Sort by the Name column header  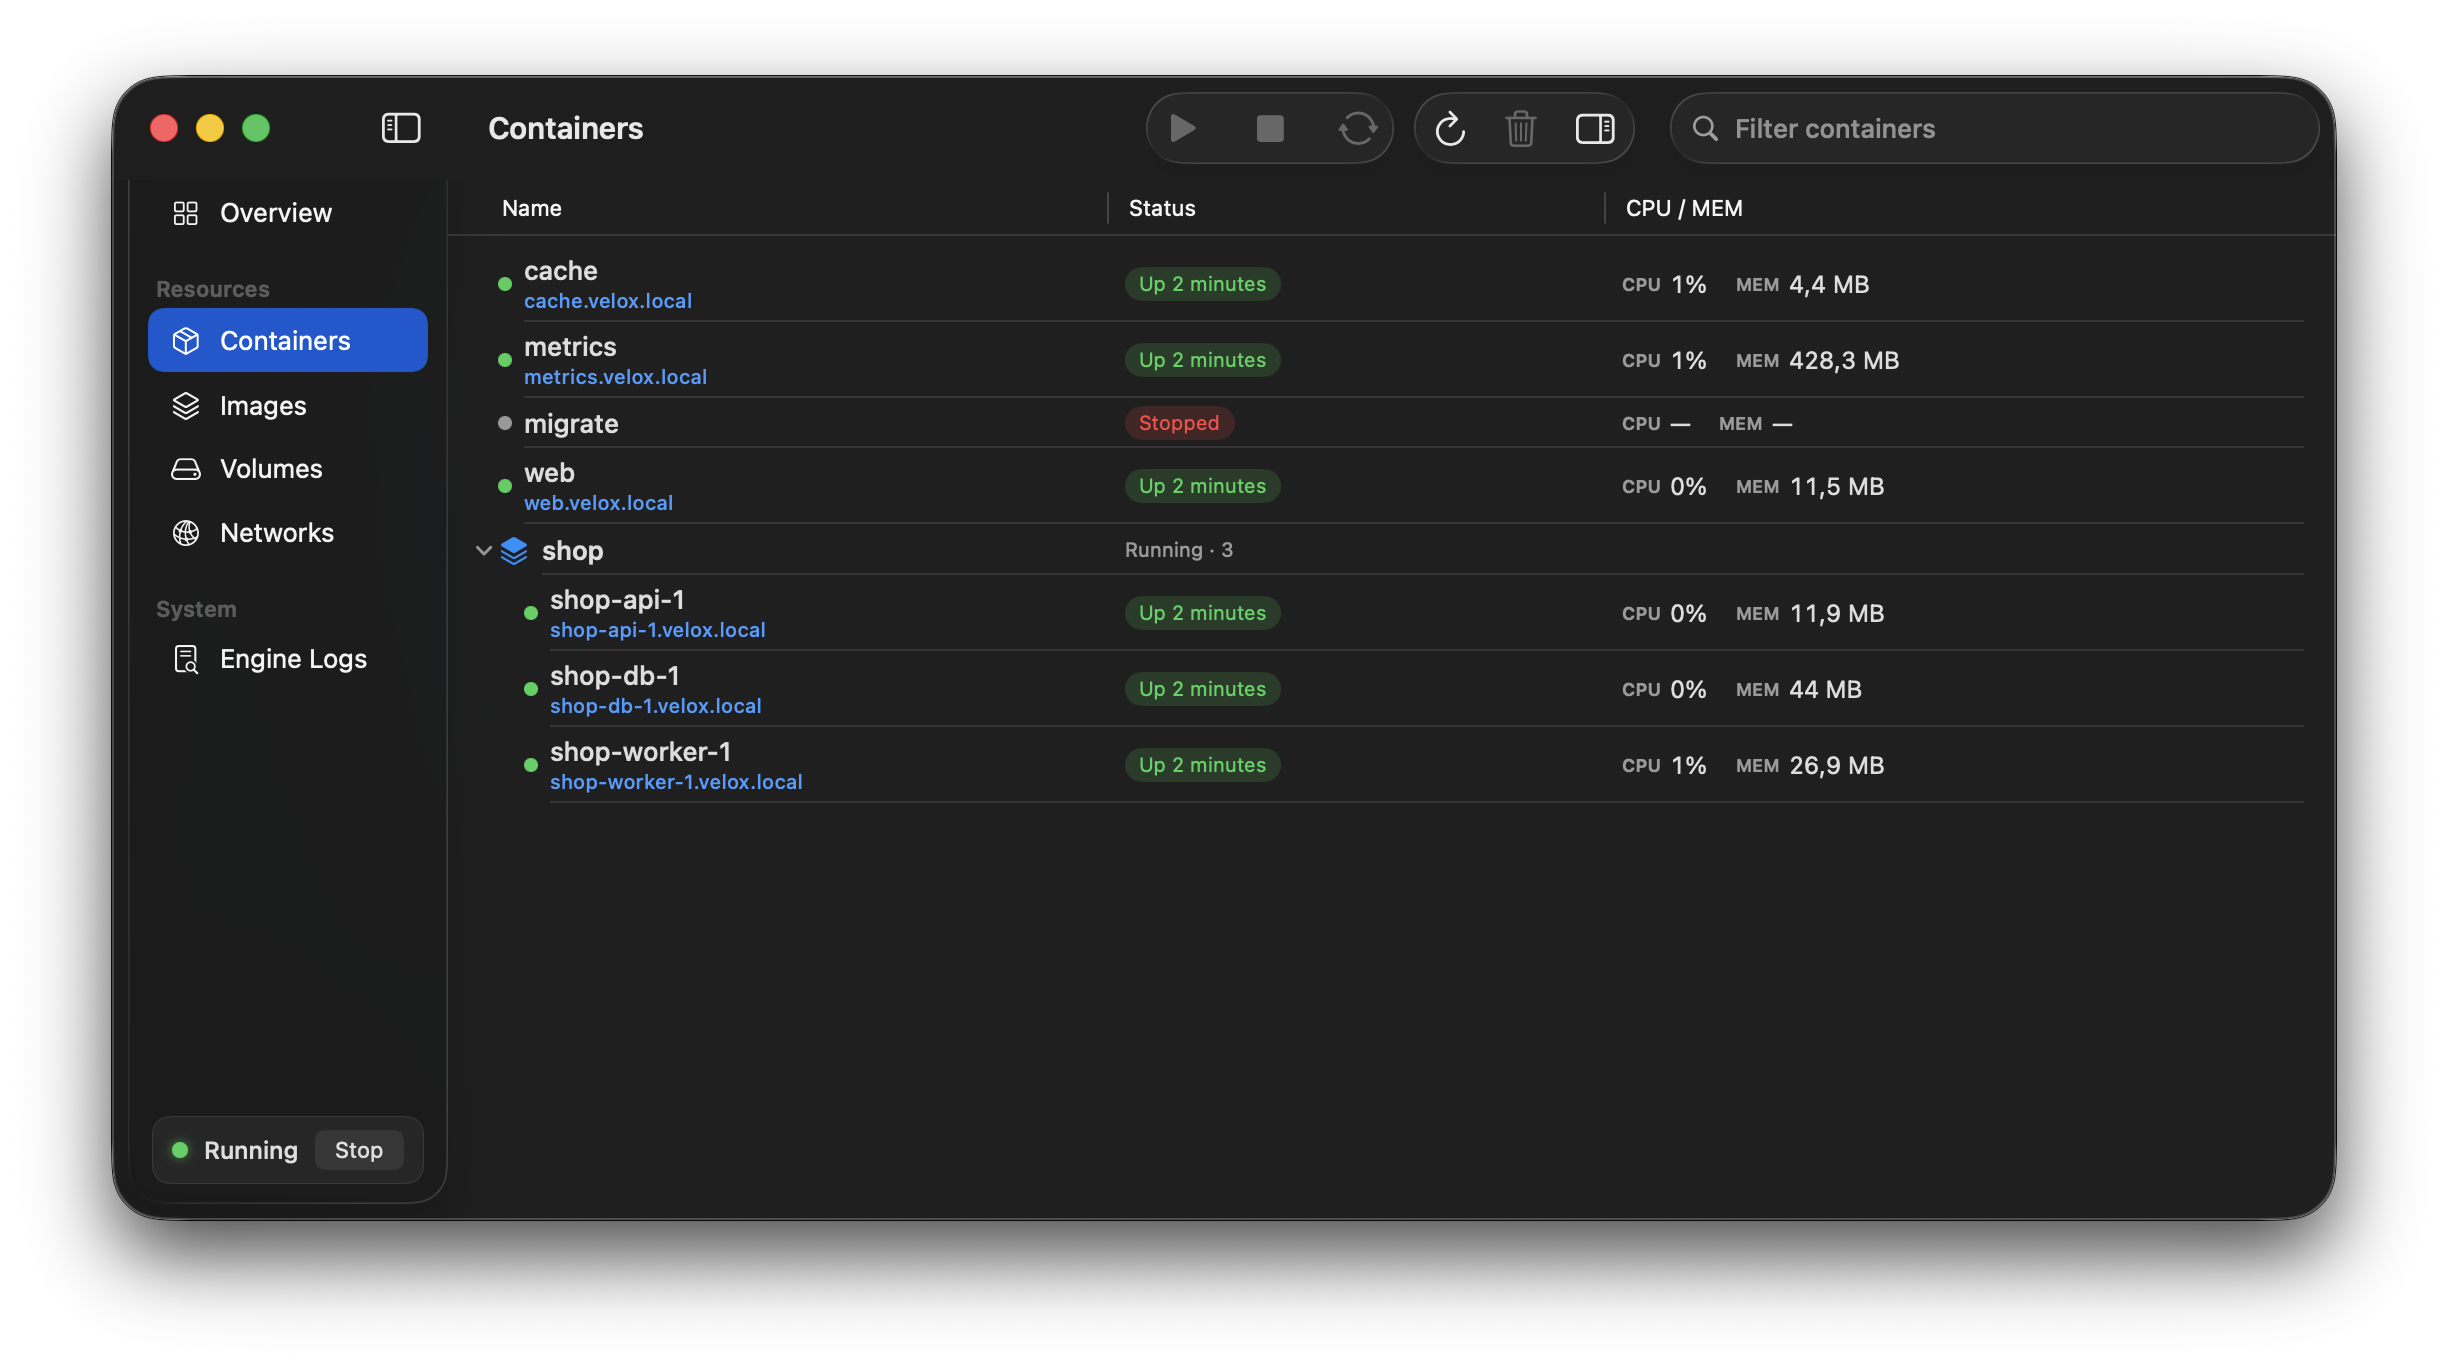pyautogui.click(x=532, y=208)
